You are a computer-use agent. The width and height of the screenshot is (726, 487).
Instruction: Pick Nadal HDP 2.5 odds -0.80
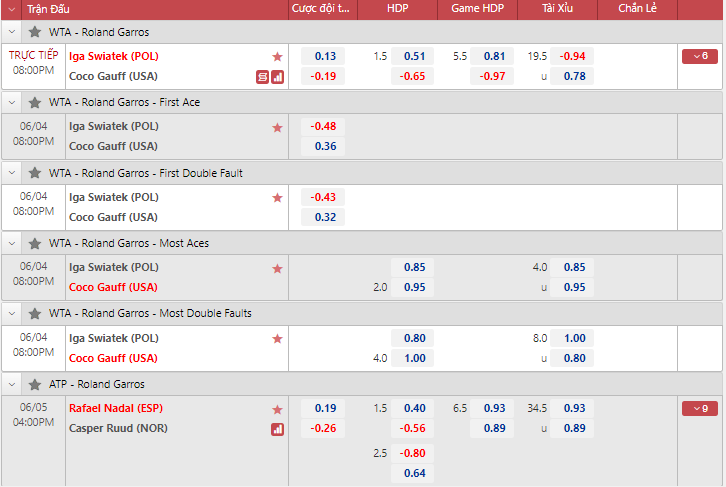point(413,453)
